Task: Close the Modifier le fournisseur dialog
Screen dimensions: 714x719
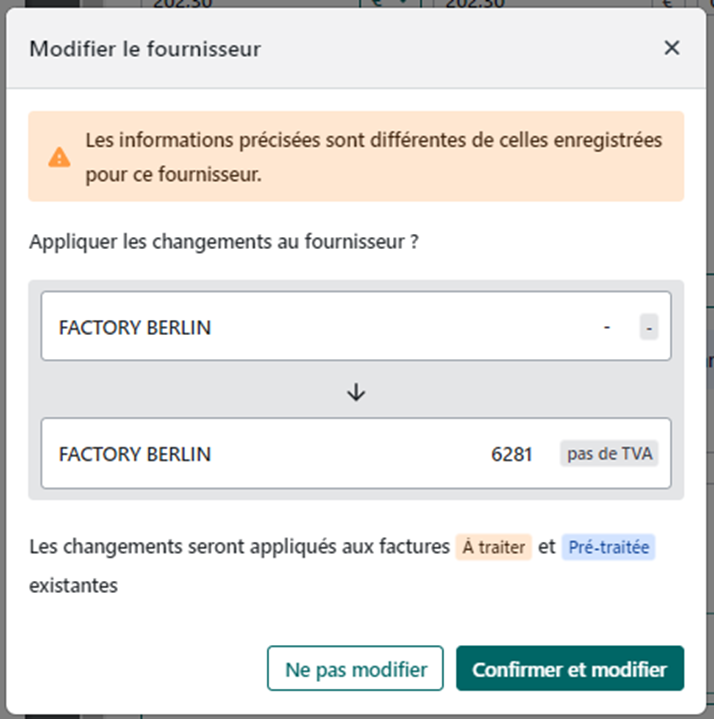Action: [672, 48]
